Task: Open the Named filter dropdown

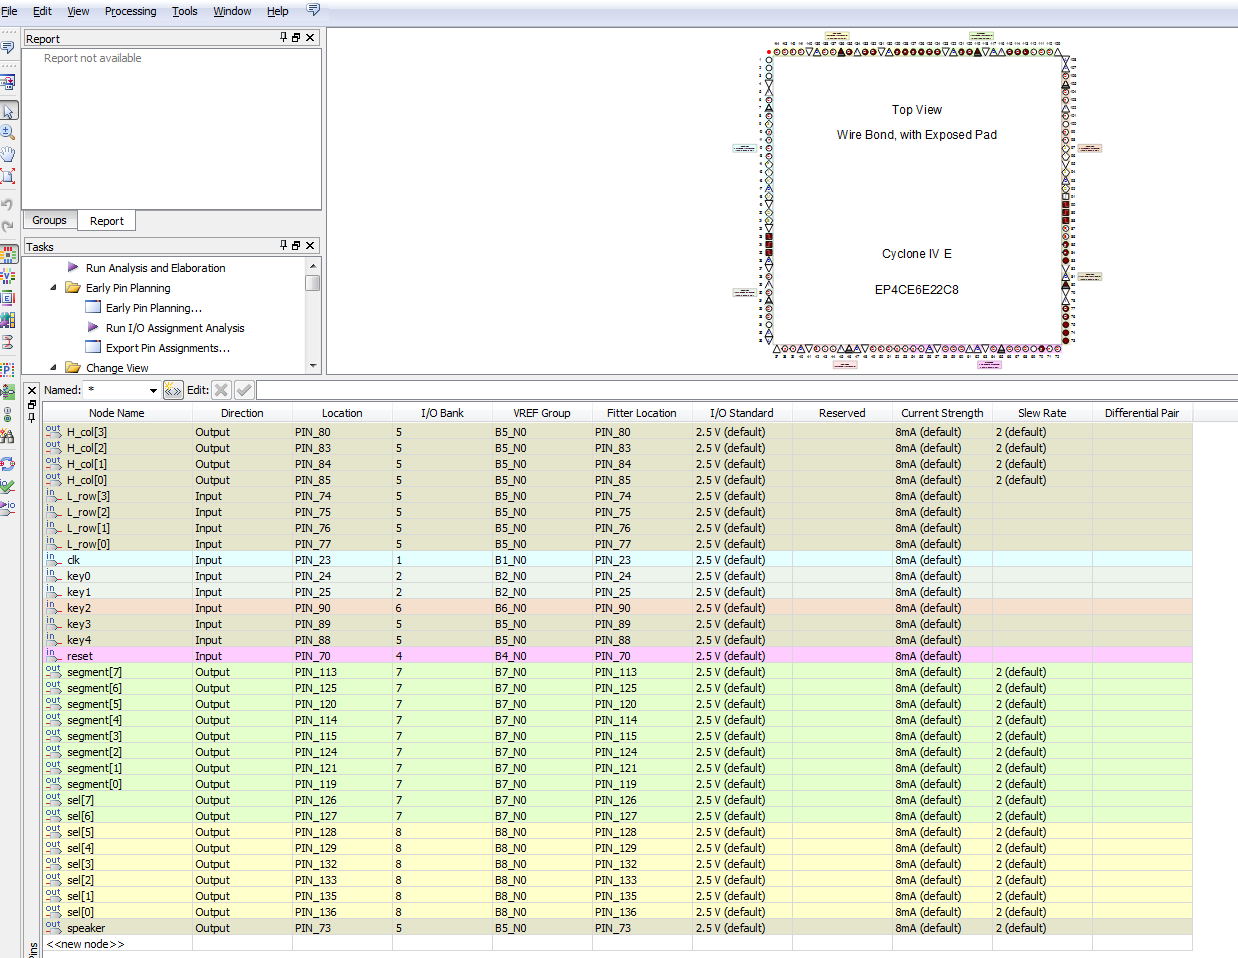Action: 153,390
